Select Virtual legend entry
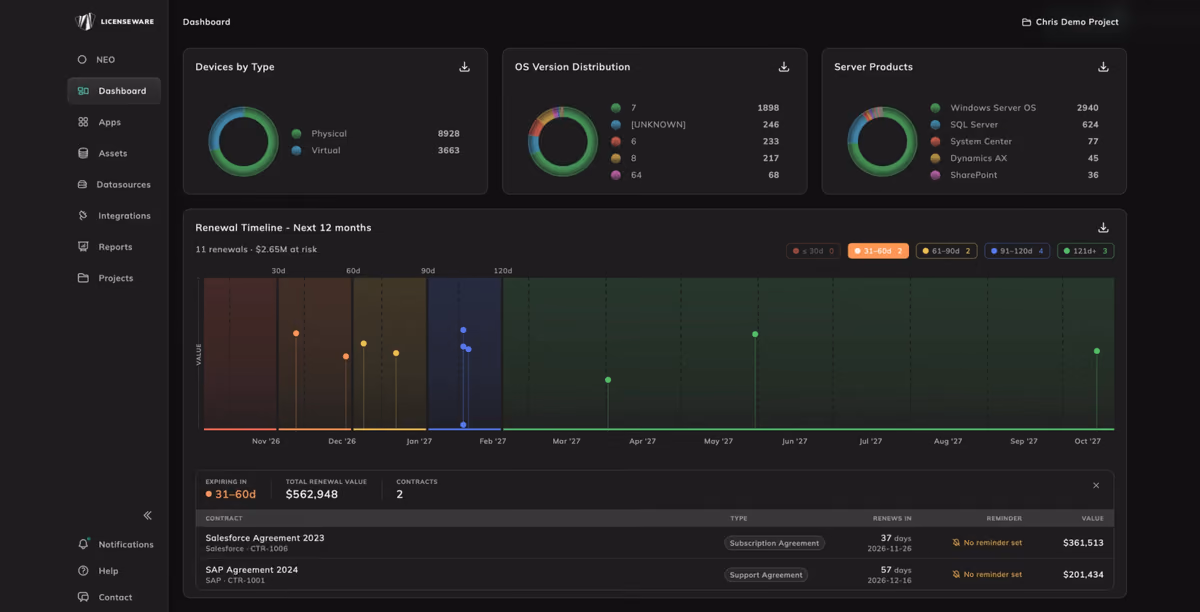The image size is (1200, 612). (375, 150)
